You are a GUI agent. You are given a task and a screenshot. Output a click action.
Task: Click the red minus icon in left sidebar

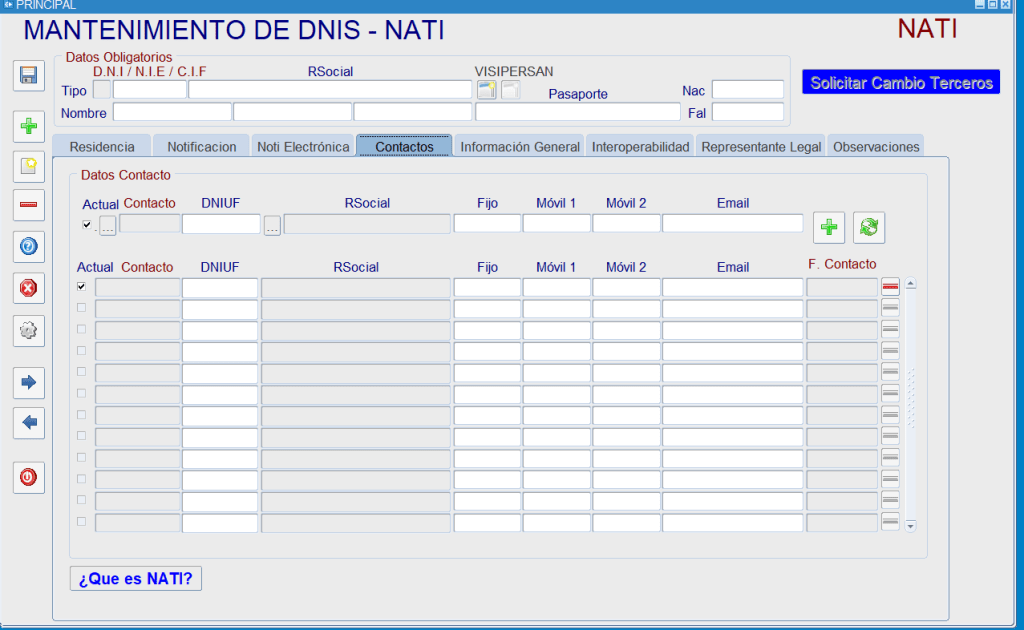pos(28,205)
